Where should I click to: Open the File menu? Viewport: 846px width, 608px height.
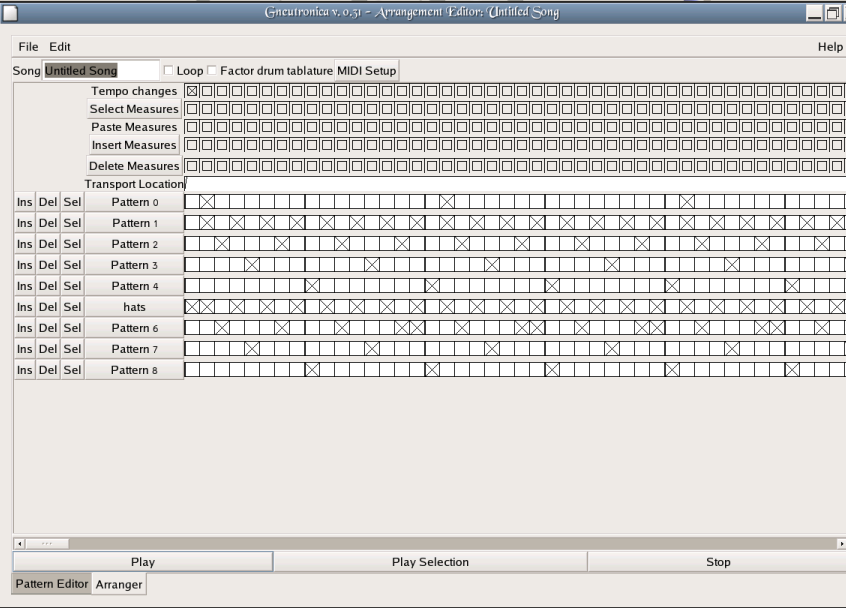28,47
